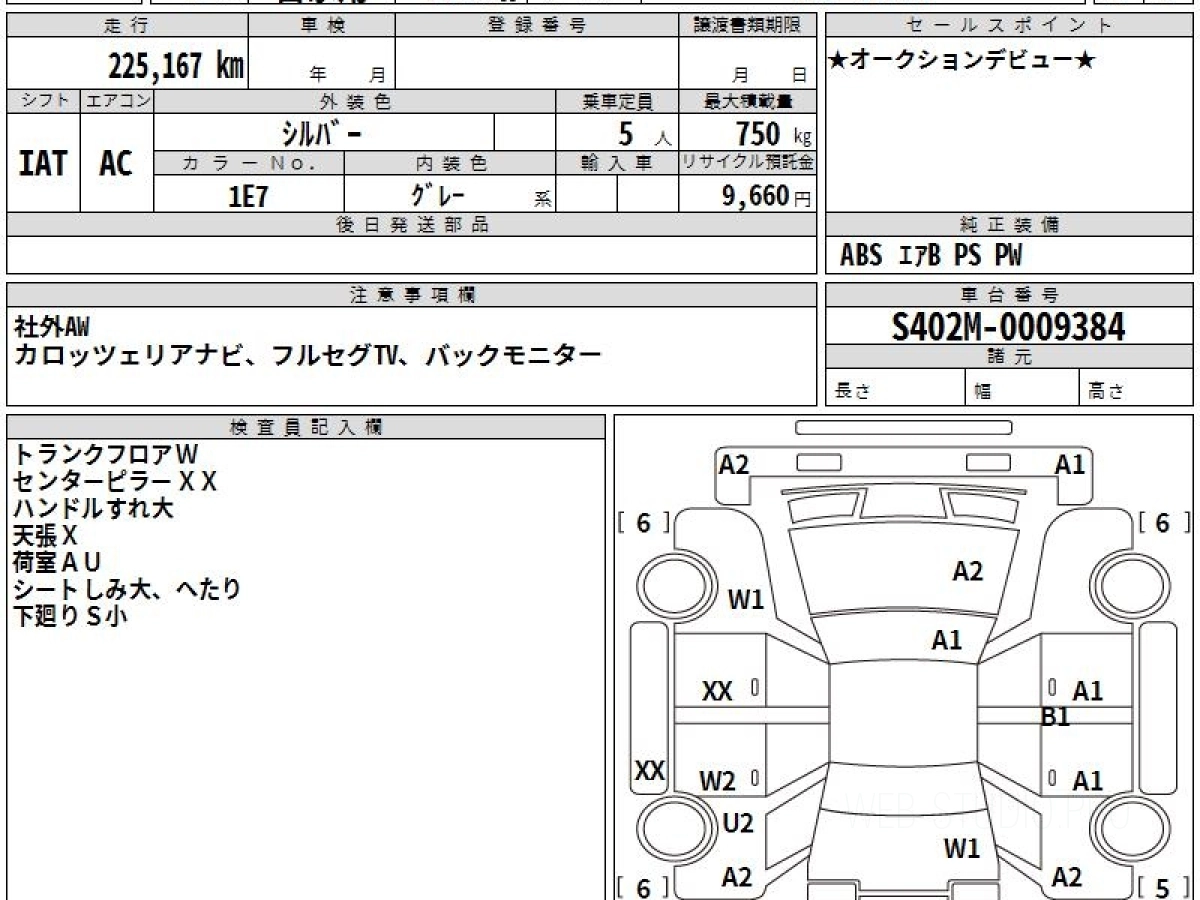Screen dimensions: 1200x900
Task: Click the W2 mark on the car diagram
Action: [717, 782]
